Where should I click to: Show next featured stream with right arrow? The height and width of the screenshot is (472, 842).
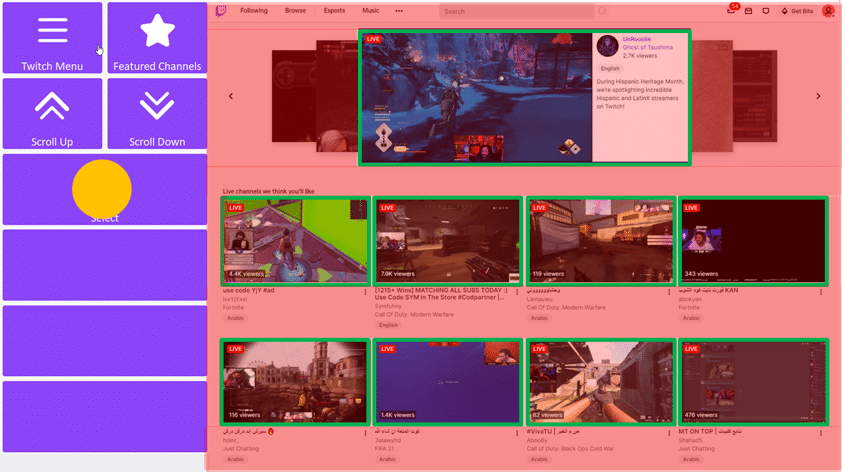click(818, 97)
